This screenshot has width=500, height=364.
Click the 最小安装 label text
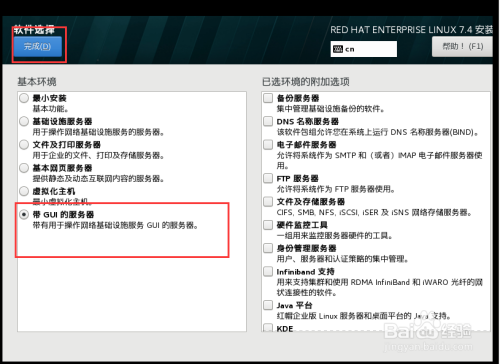pyautogui.click(x=49, y=98)
